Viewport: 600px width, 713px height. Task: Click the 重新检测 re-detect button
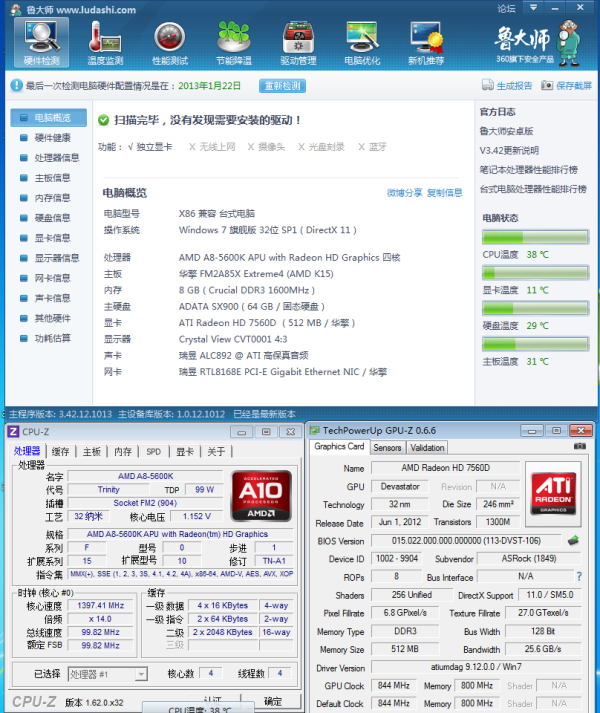(282, 85)
